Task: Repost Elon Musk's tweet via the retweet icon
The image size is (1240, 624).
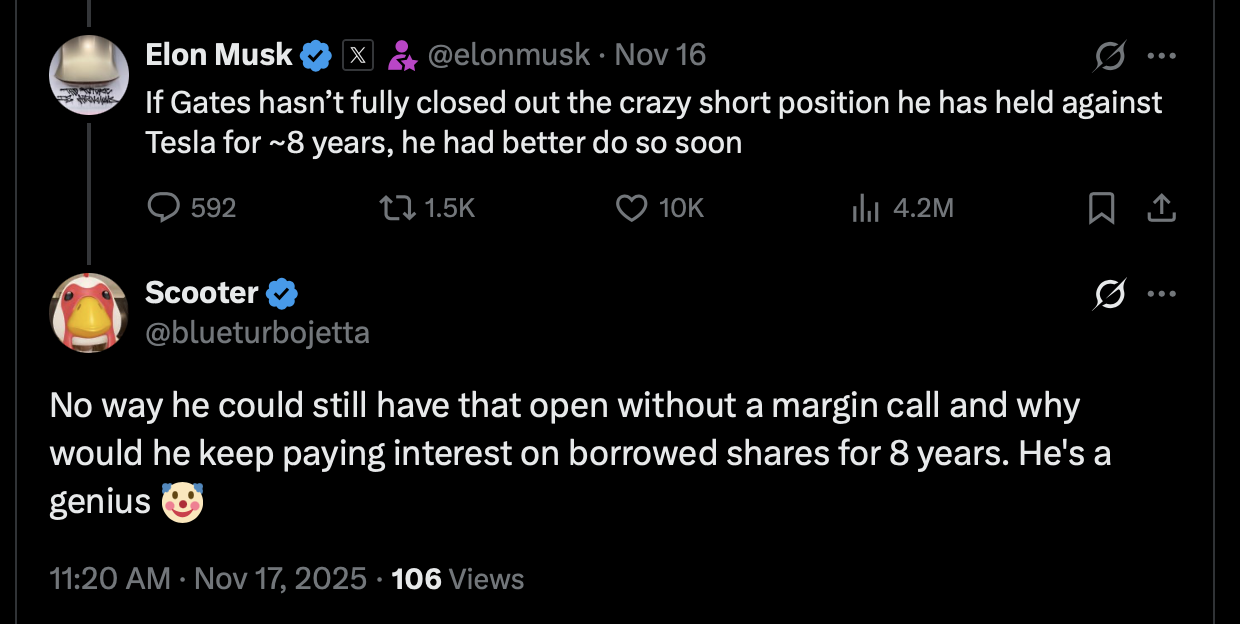Action: pos(396,207)
